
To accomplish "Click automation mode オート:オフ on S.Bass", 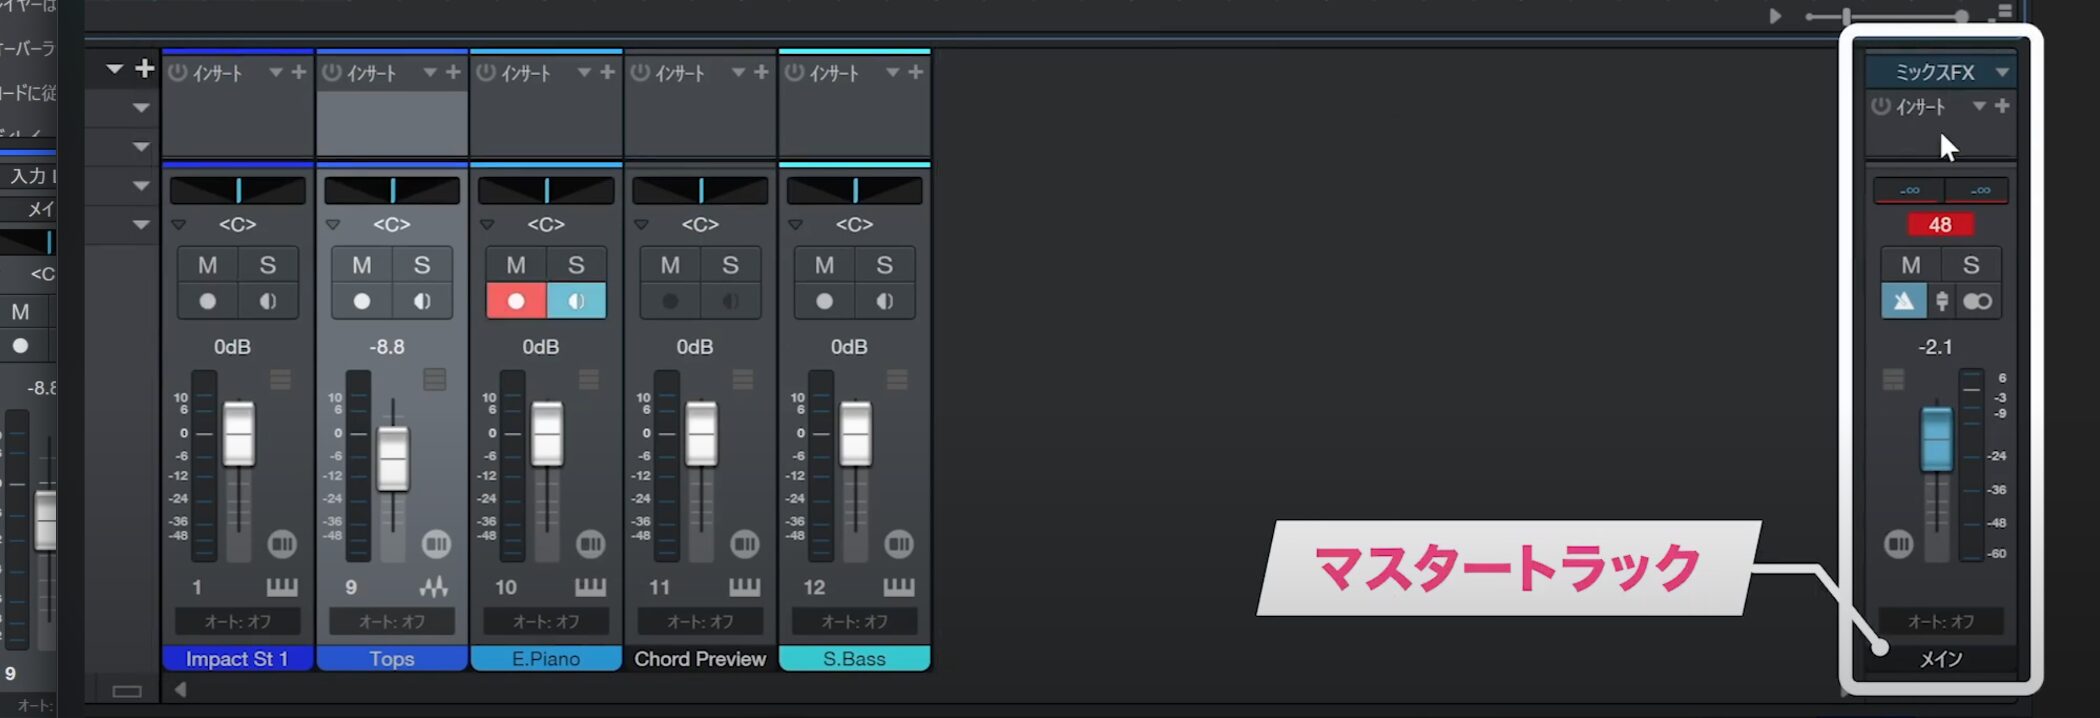I will coord(854,622).
